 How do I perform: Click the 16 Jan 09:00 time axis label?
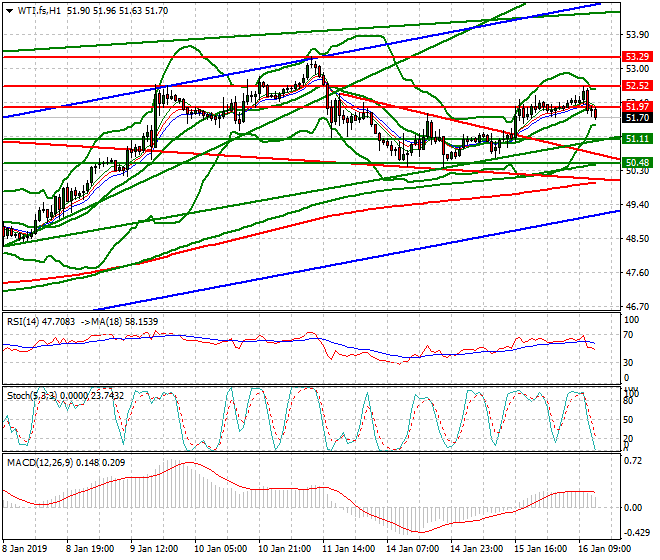click(x=604, y=549)
